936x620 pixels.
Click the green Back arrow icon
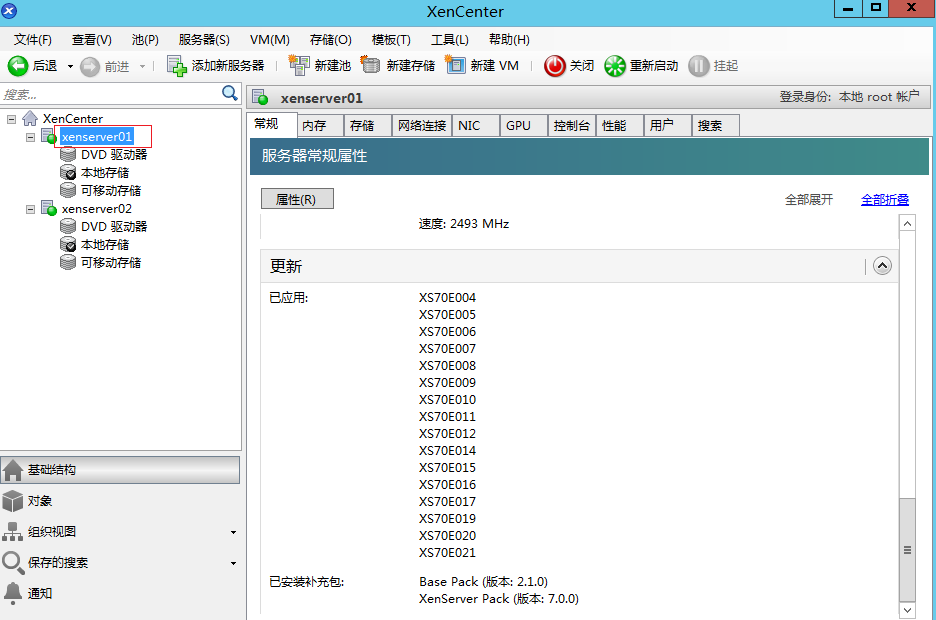pos(18,66)
